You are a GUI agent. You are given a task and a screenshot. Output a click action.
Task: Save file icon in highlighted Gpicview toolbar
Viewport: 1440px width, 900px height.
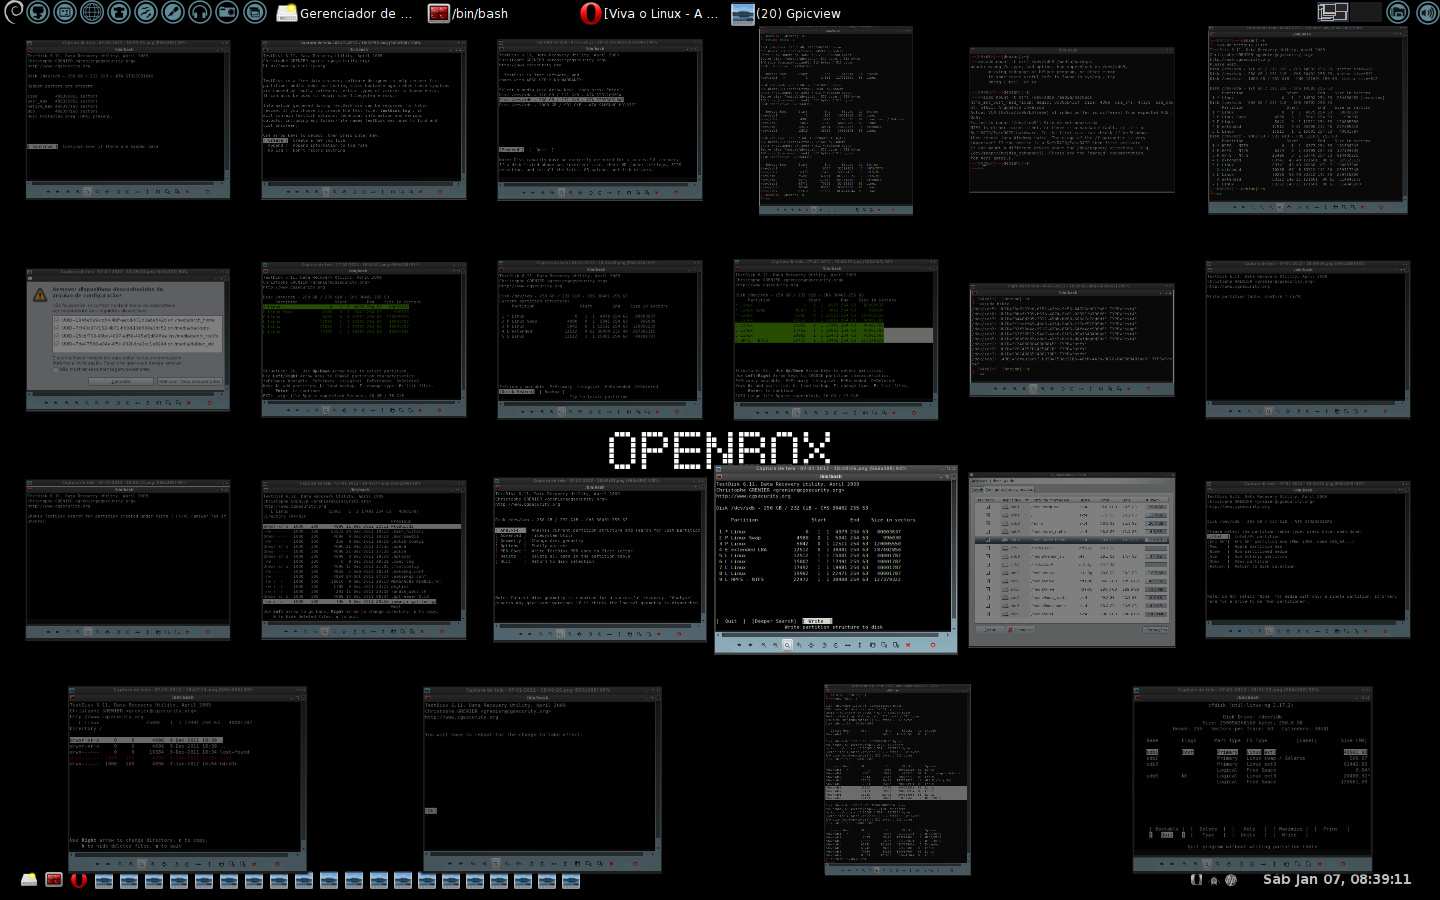click(x=884, y=645)
